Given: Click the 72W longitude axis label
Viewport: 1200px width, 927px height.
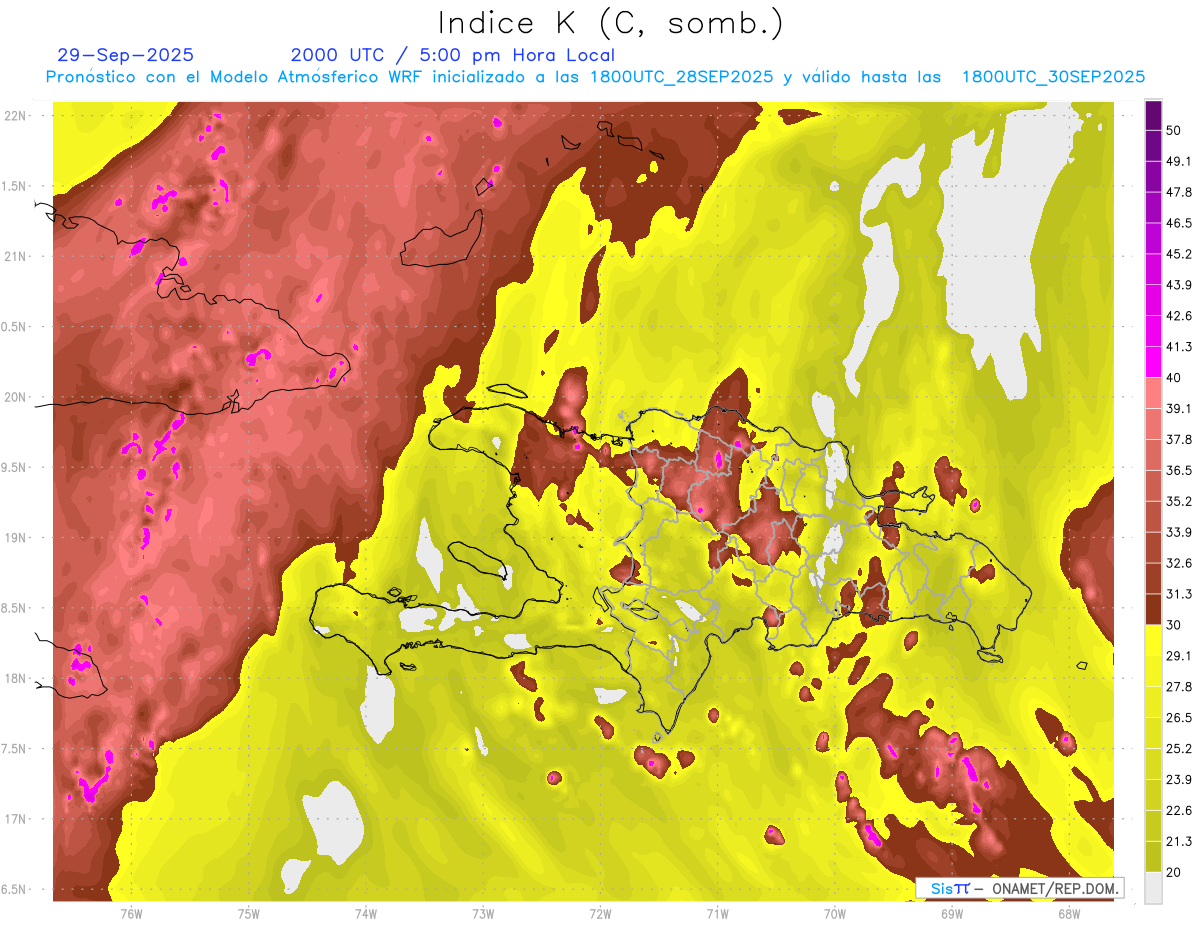Looking at the screenshot, I should (600, 913).
